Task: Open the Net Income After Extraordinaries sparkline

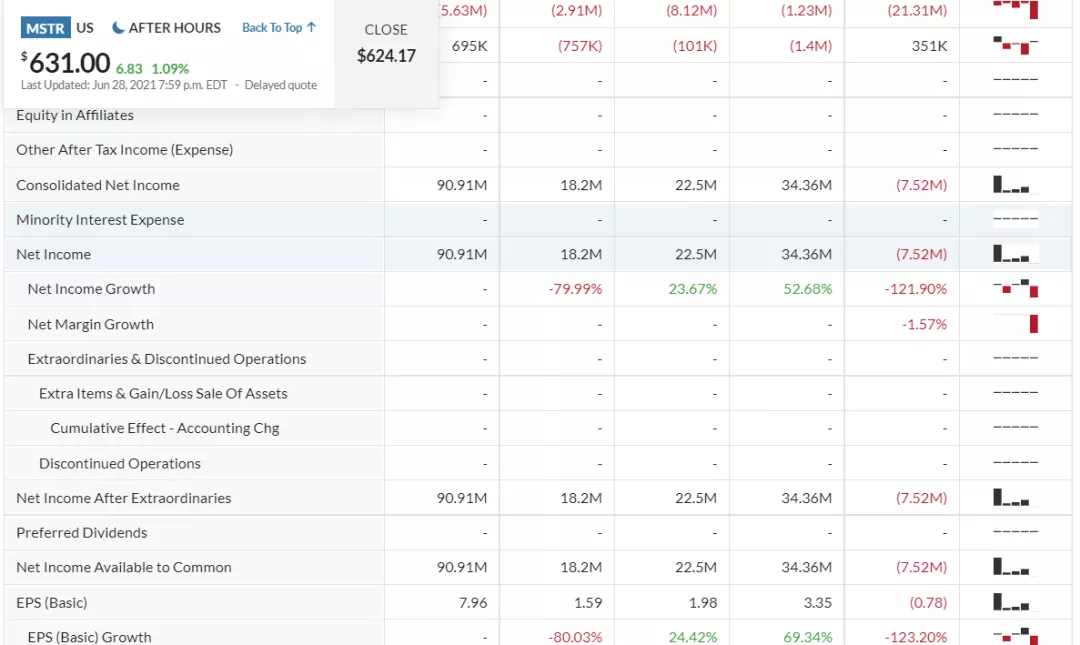Action: [1015, 498]
